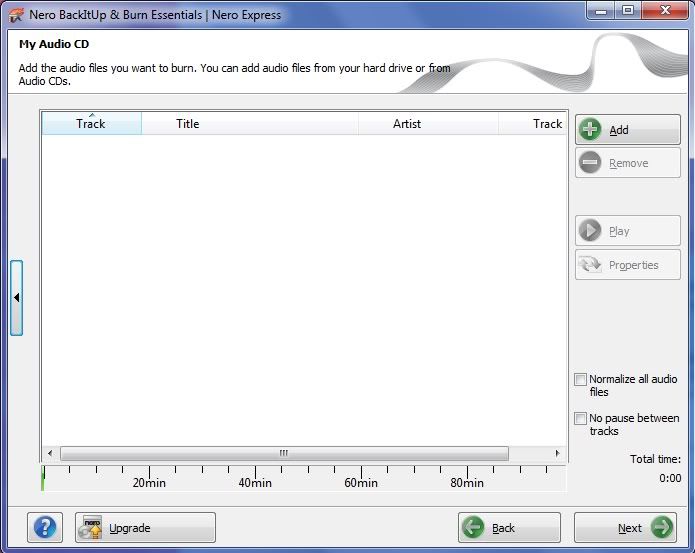
Task: Go to previous step with Back button
Action: pyautogui.click(x=509, y=527)
